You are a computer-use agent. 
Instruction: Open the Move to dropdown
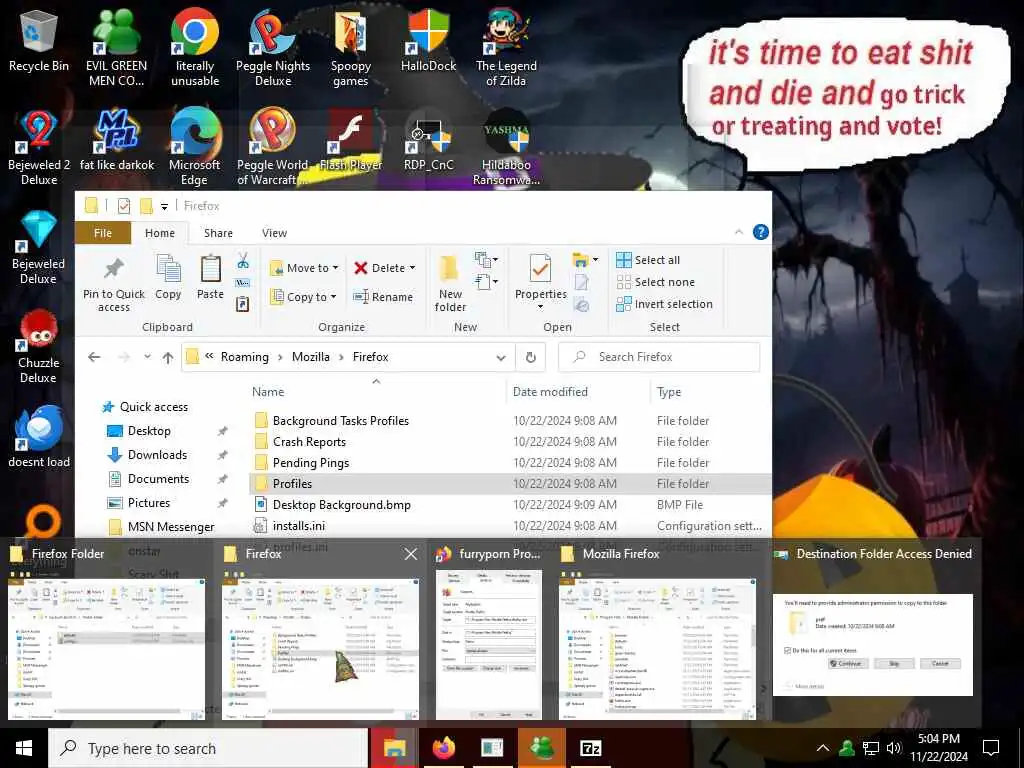click(x=304, y=268)
